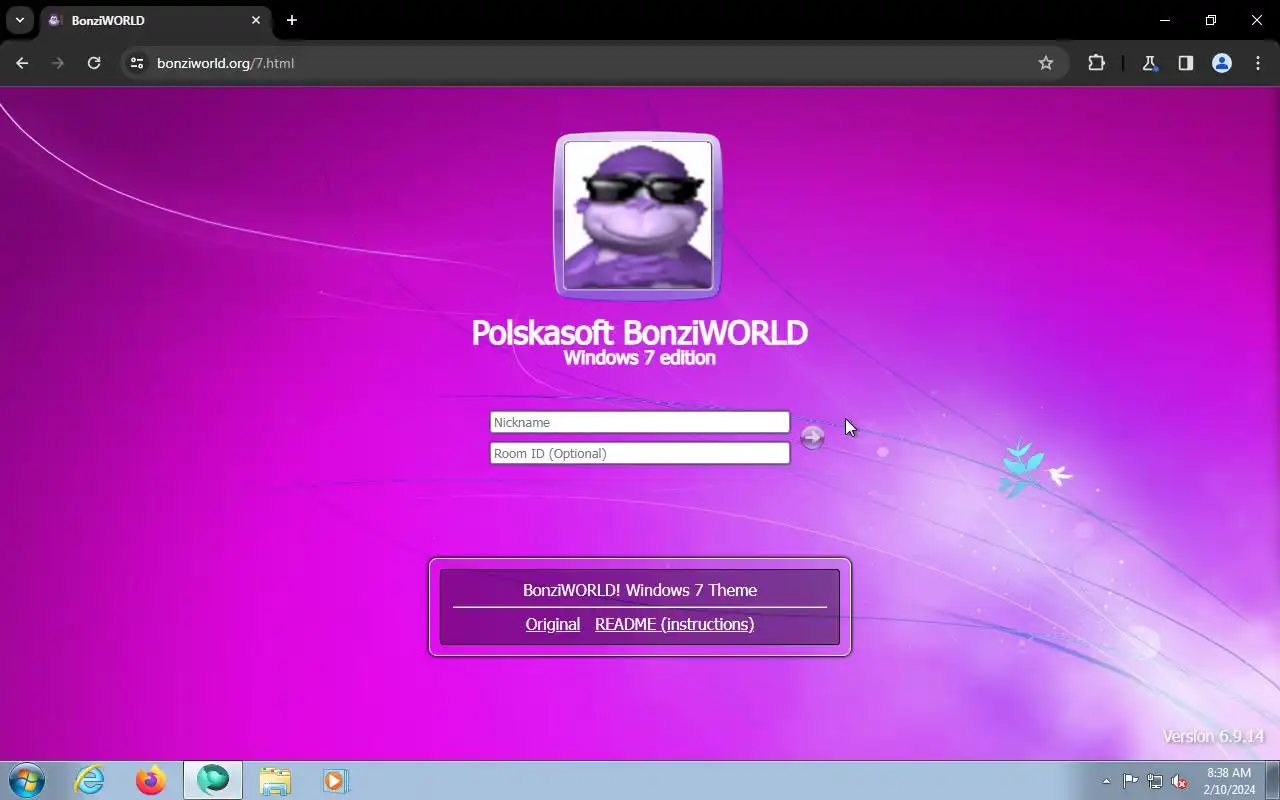The height and width of the screenshot is (800, 1280).
Task: Click the muted volume tray icon
Action: tap(1180, 781)
